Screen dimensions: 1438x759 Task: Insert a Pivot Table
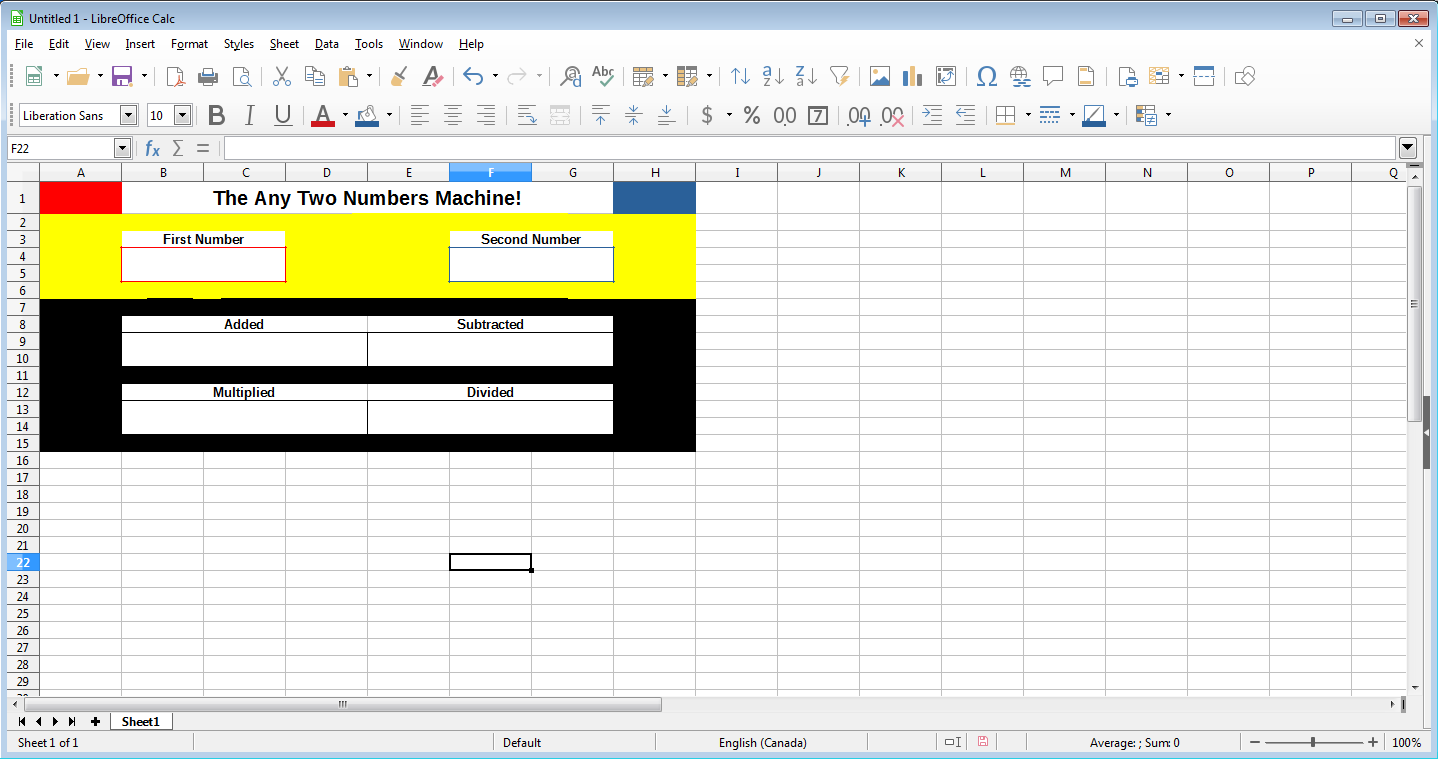(1160, 76)
